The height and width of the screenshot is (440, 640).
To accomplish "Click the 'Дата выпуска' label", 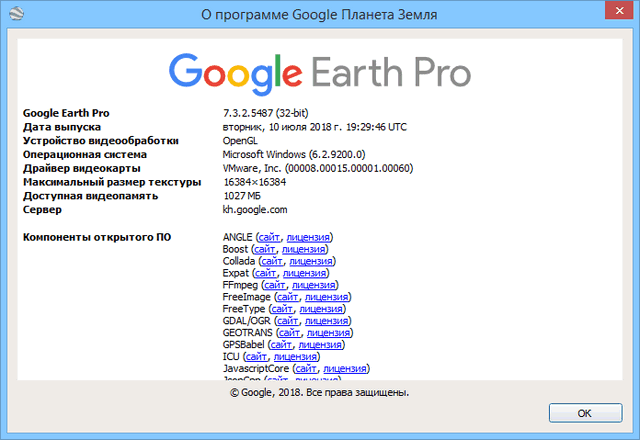I will (x=62, y=127).
